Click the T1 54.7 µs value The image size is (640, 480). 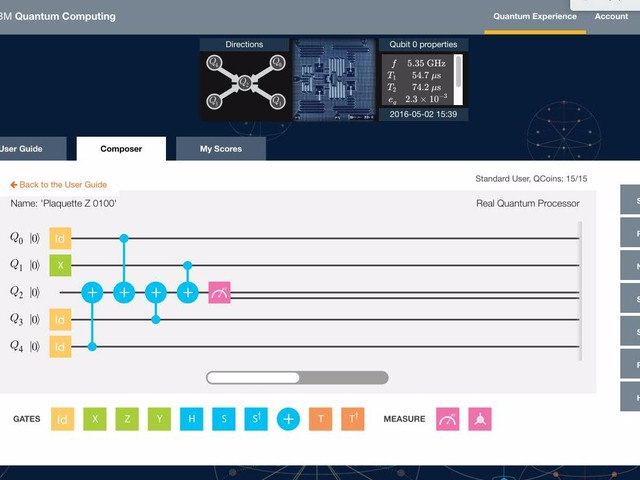coord(427,75)
